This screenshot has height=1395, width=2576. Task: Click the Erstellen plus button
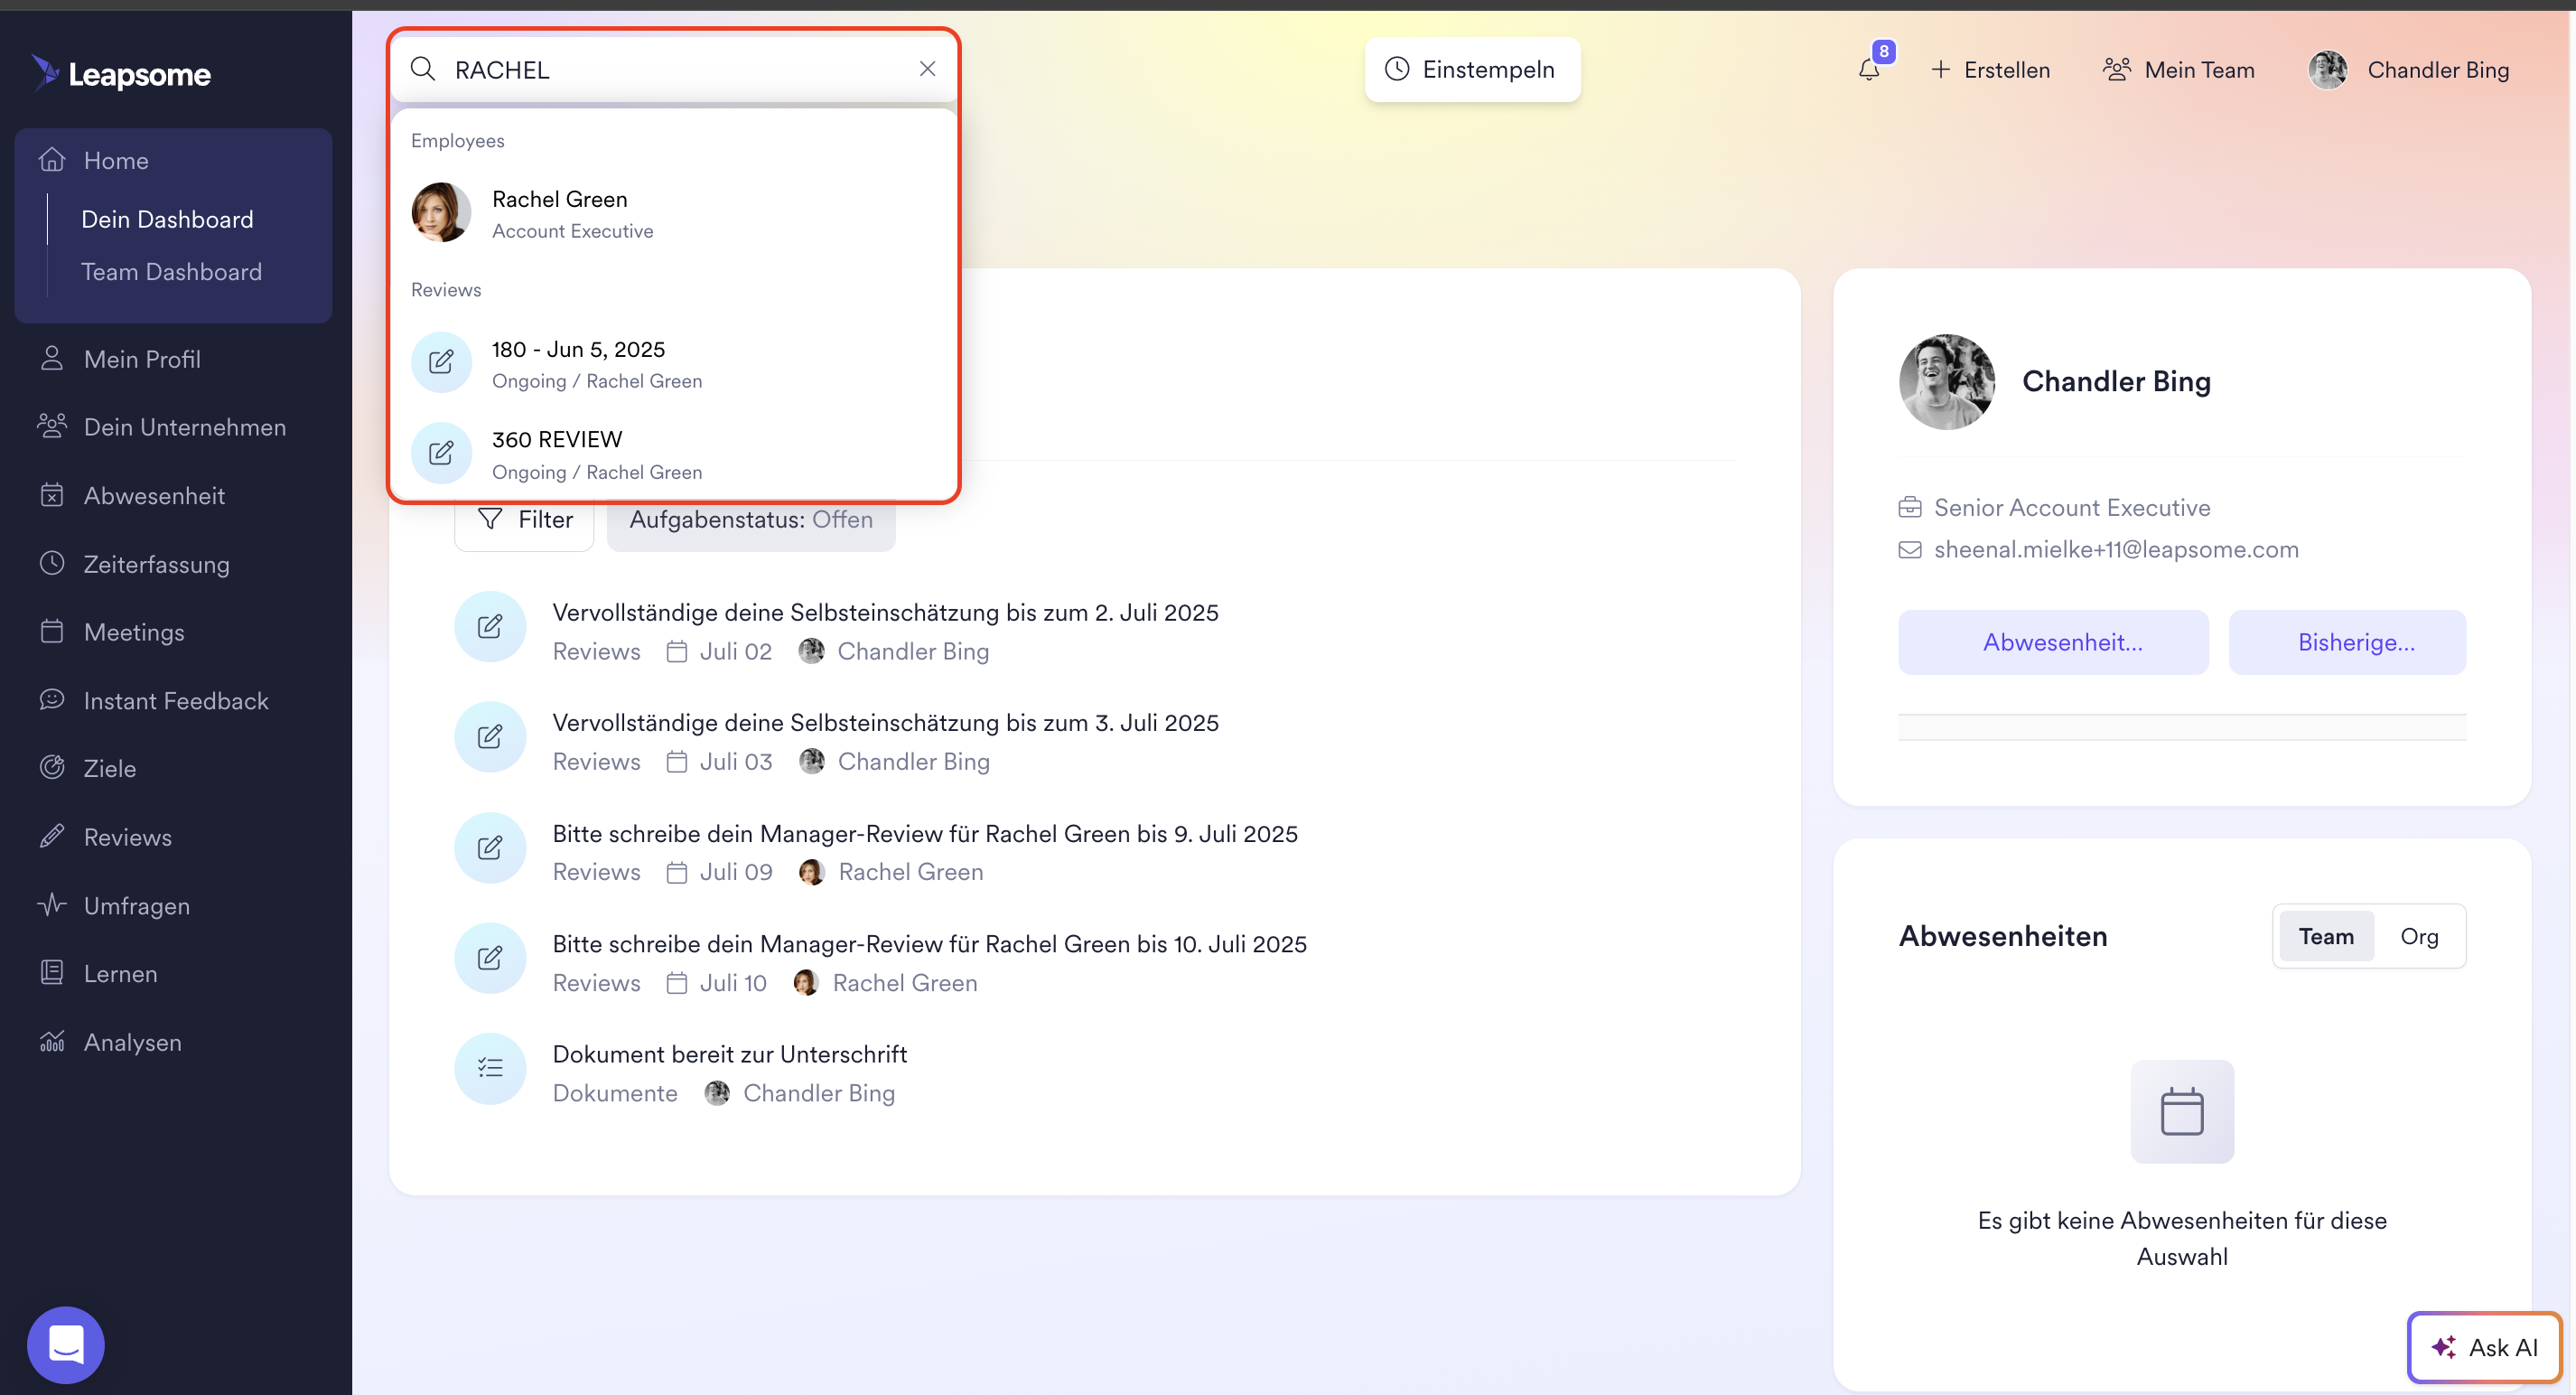point(1990,69)
